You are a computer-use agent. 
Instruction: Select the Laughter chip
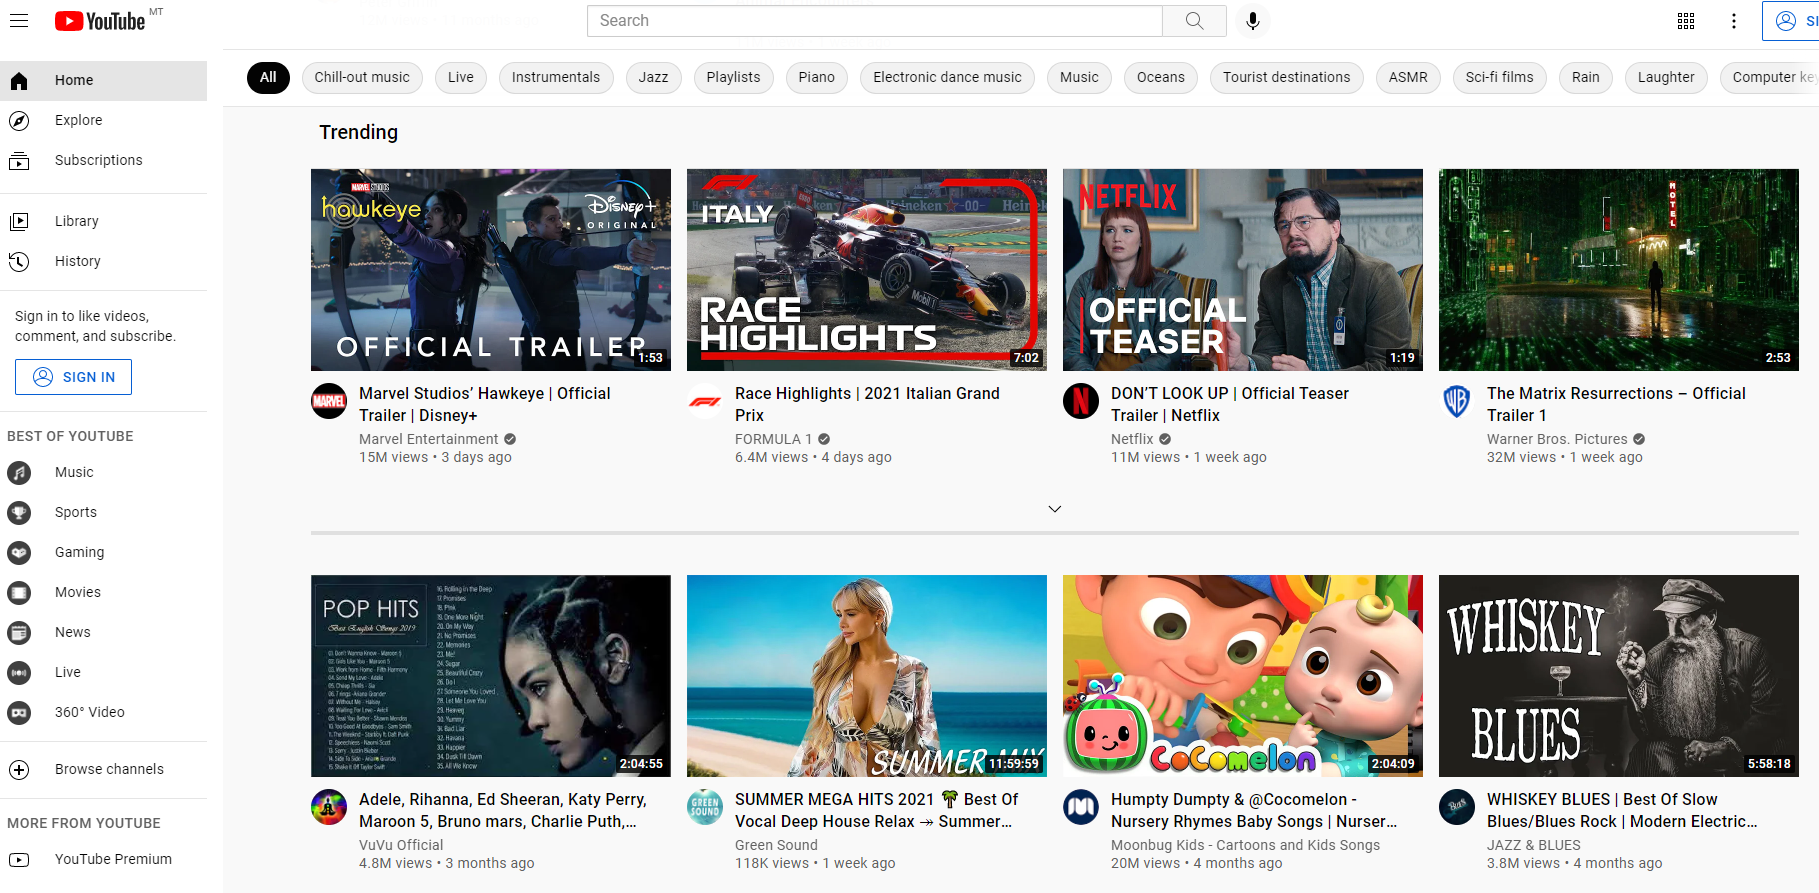coord(1666,77)
